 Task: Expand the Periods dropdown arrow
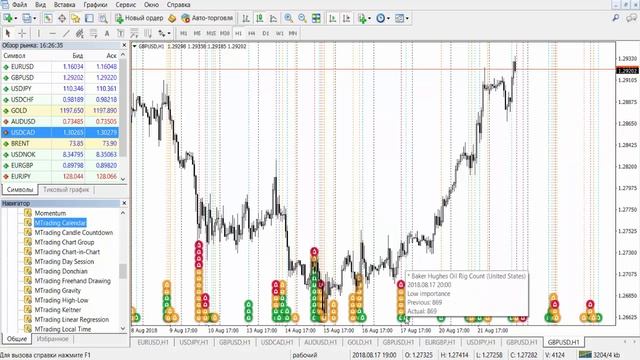pyautogui.click(x=388, y=18)
